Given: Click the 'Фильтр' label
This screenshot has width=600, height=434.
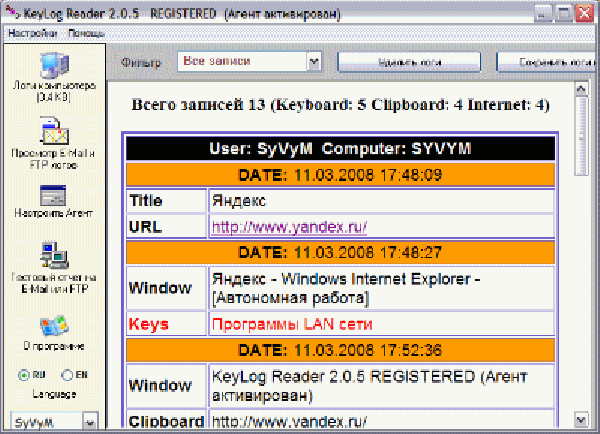Looking at the screenshot, I should point(141,62).
